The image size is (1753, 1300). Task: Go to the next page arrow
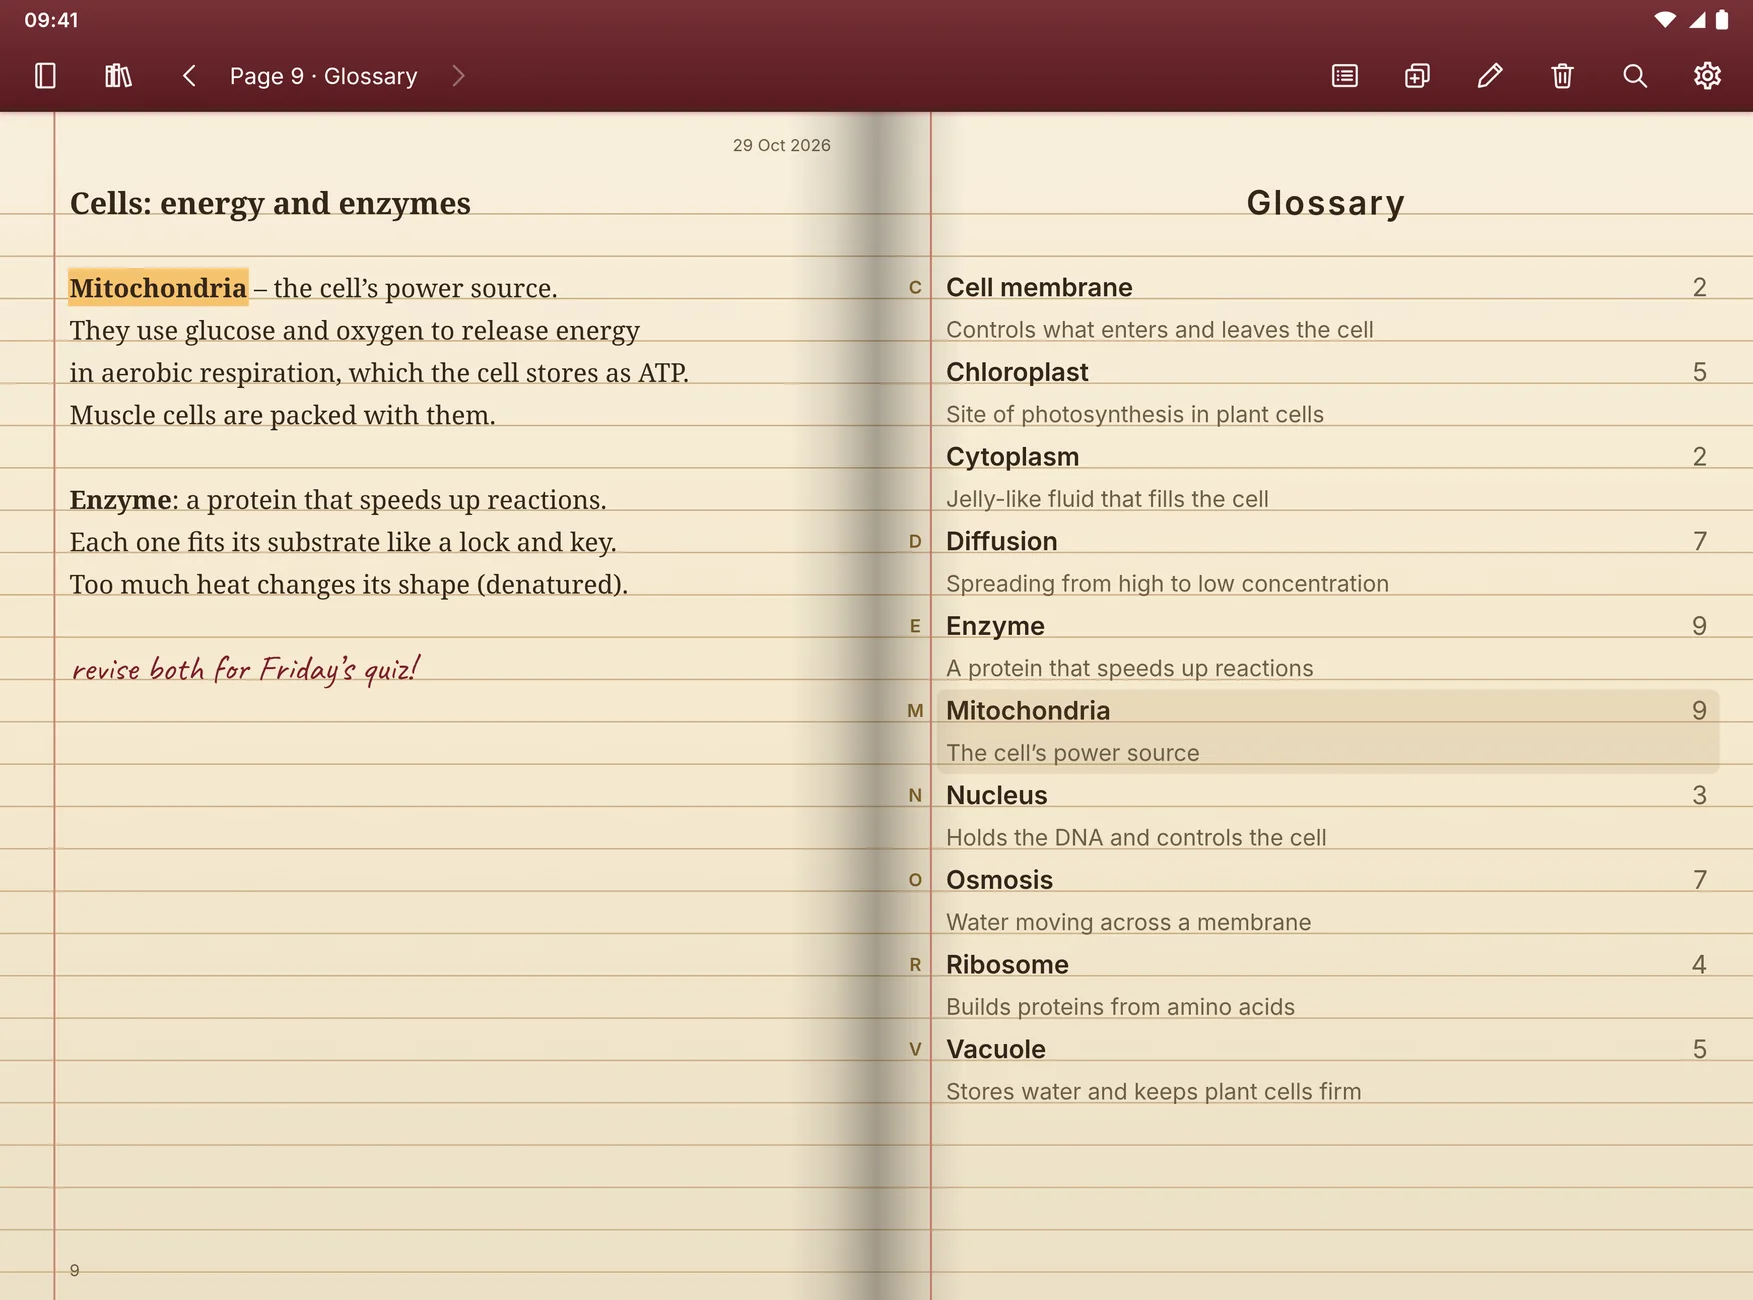pos(458,76)
